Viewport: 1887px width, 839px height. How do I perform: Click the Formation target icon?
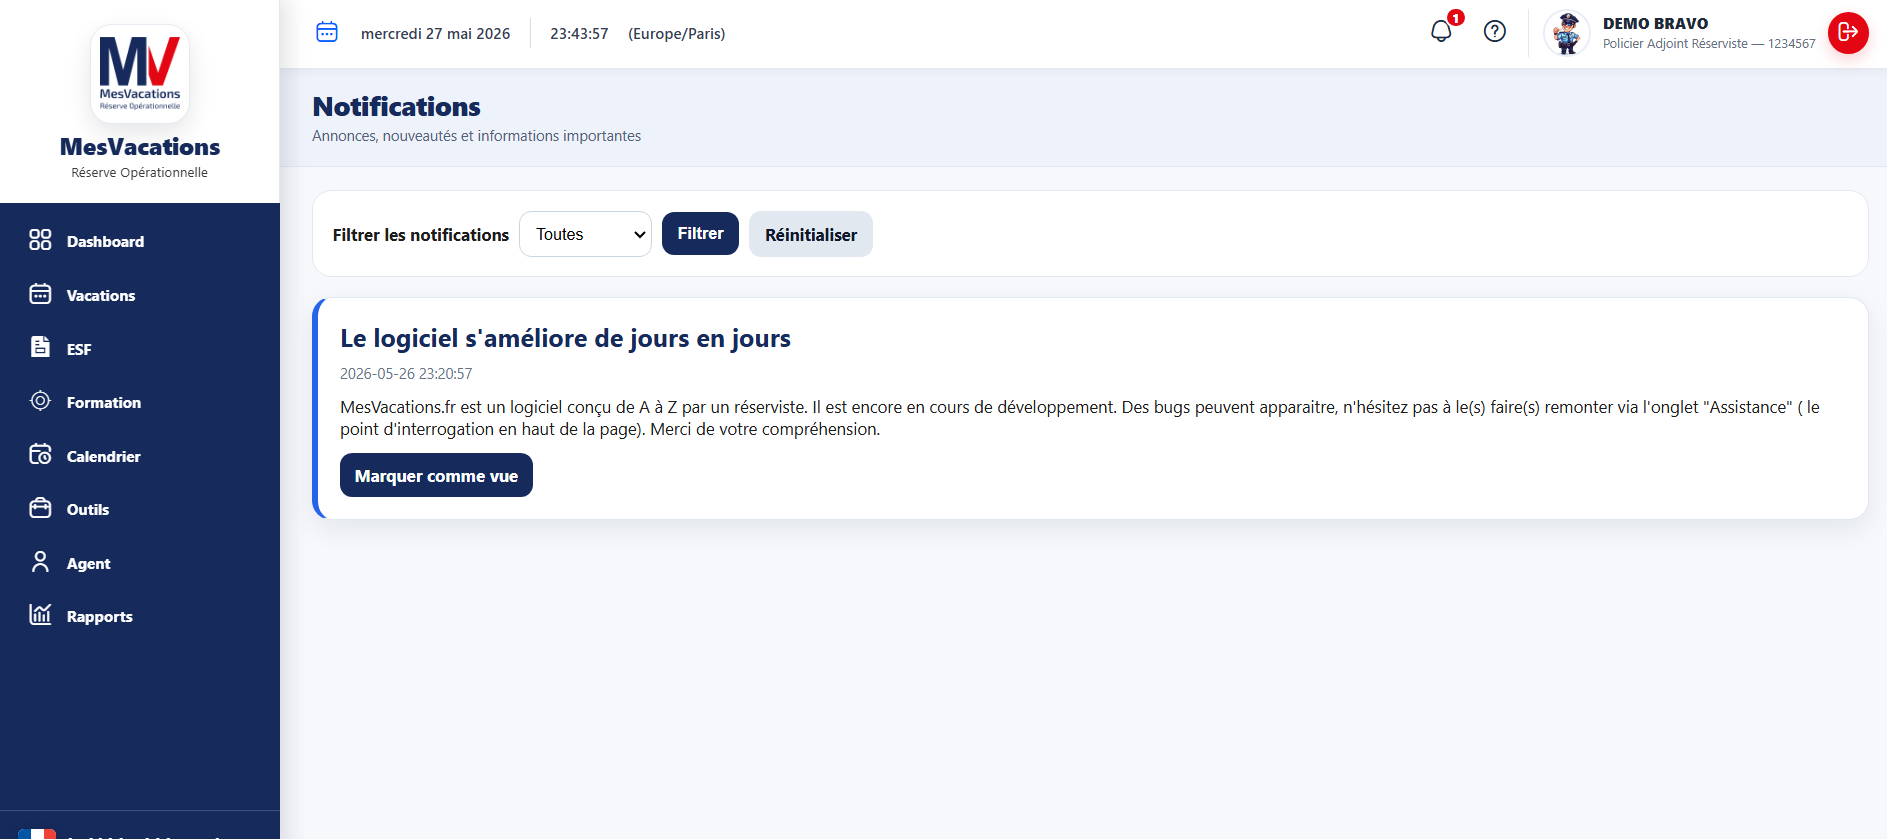[x=40, y=401]
